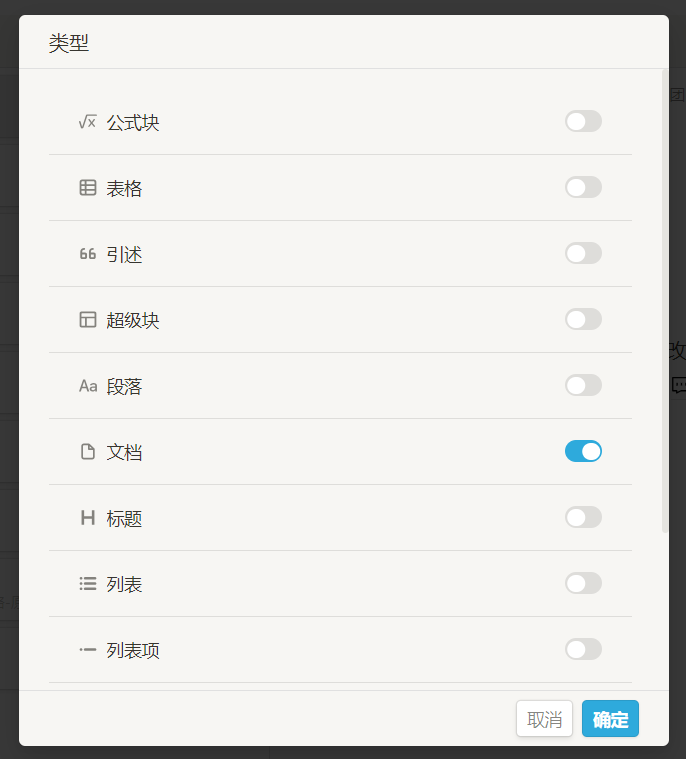
Task: Click the paragraph Aa icon
Action: coord(88,386)
